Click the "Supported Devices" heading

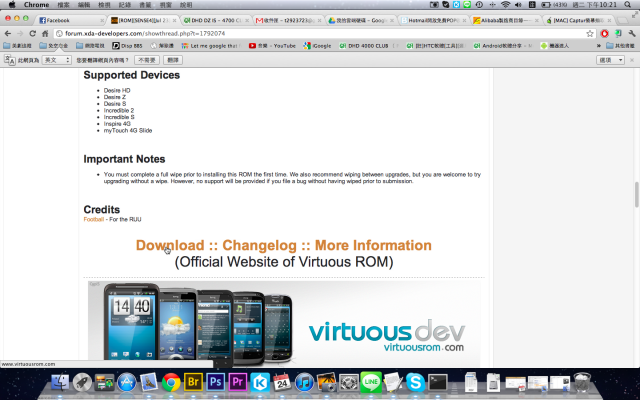pyautogui.click(x=131, y=75)
